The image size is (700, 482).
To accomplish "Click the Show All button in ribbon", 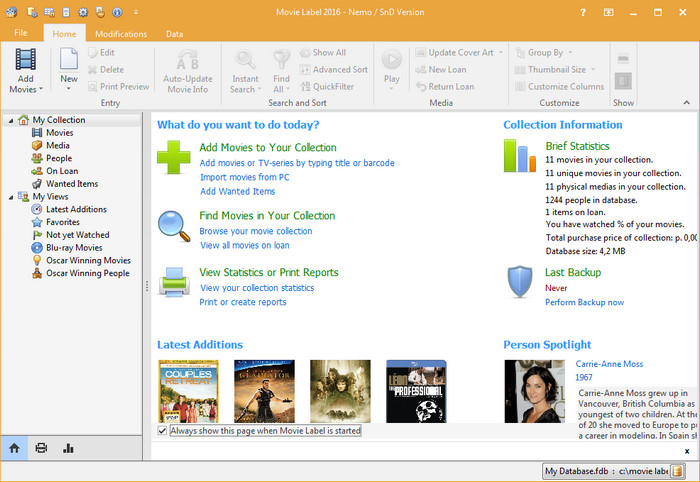I will pos(323,53).
